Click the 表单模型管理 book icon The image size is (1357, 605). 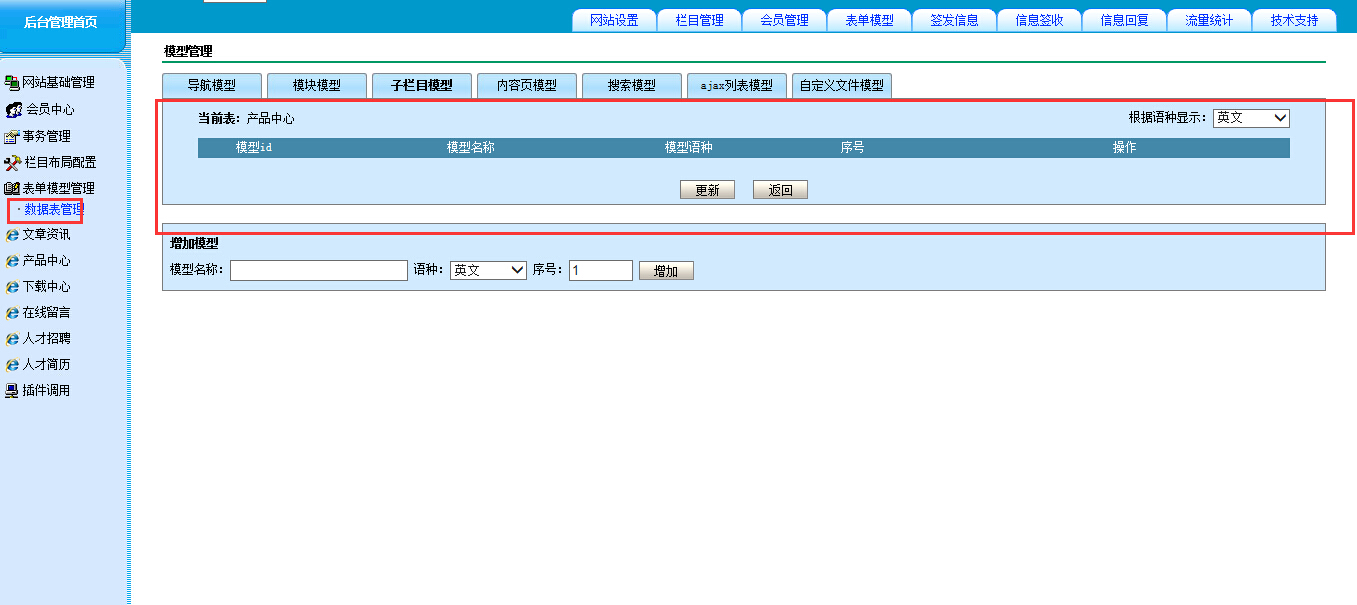point(12,188)
